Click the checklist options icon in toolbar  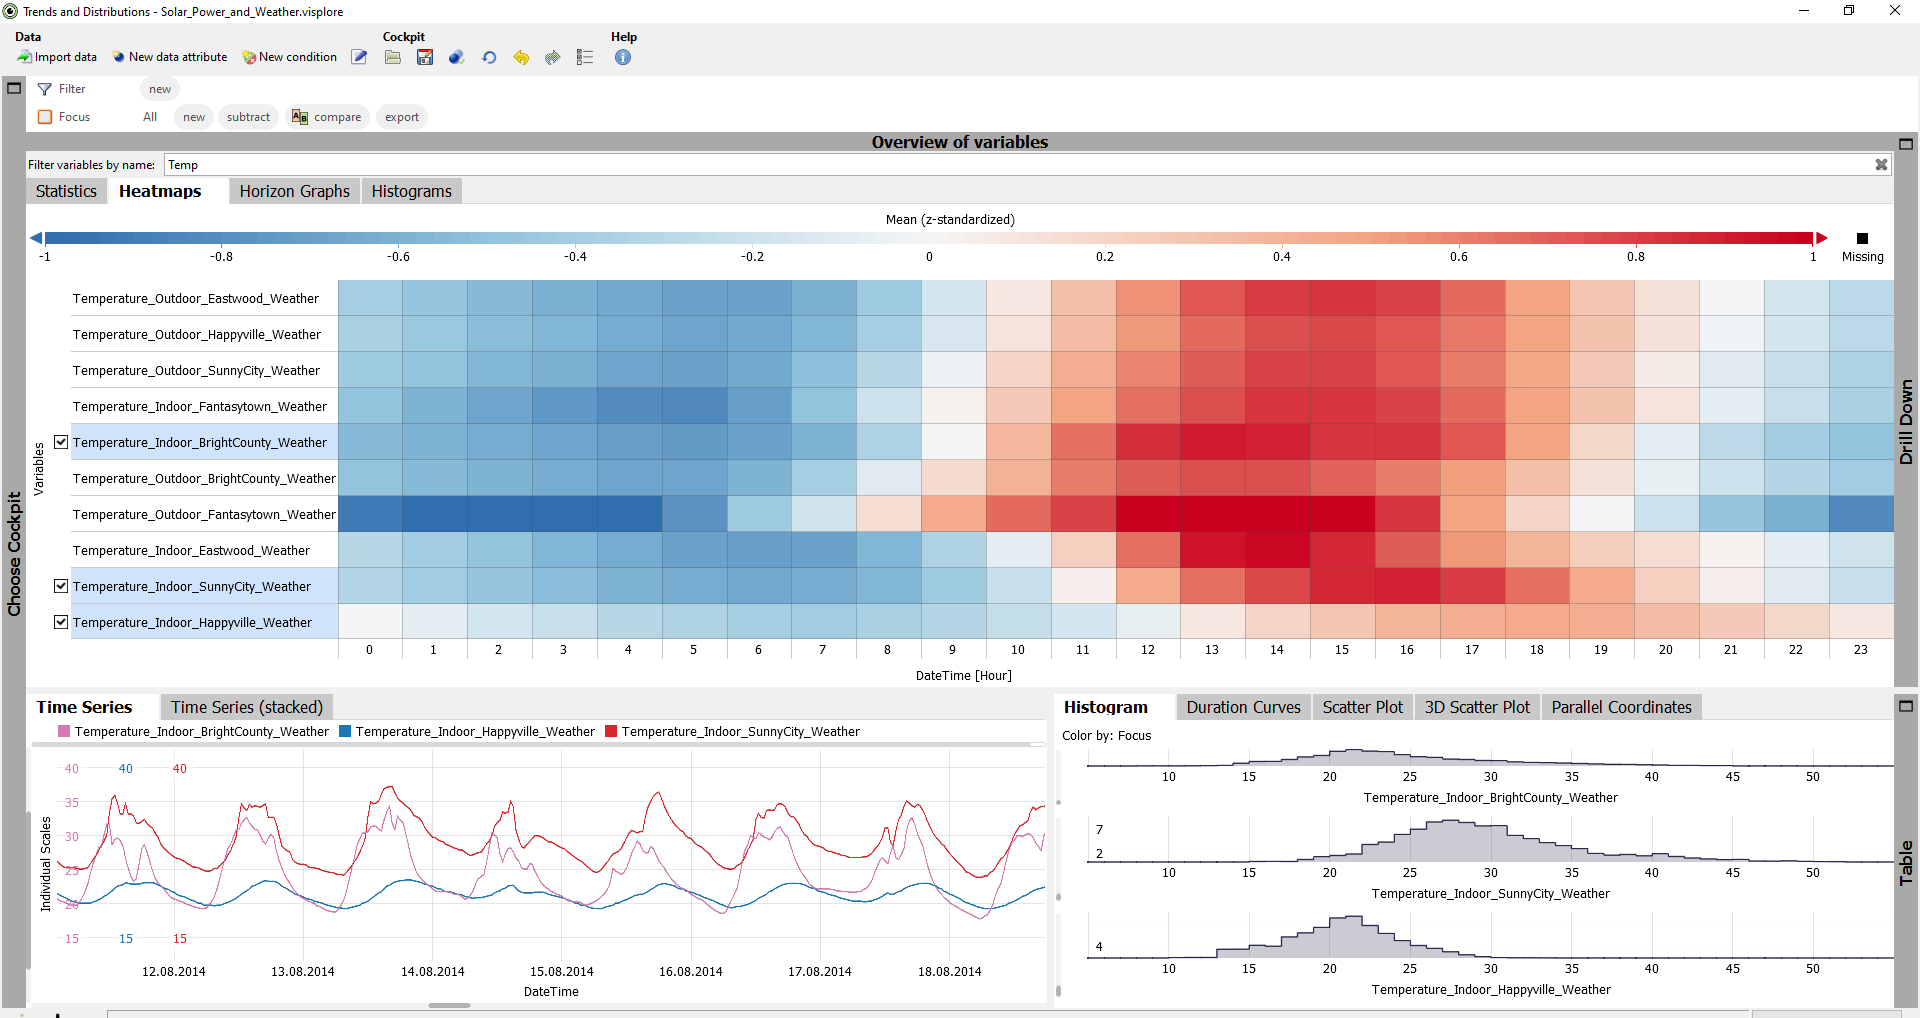click(585, 58)
